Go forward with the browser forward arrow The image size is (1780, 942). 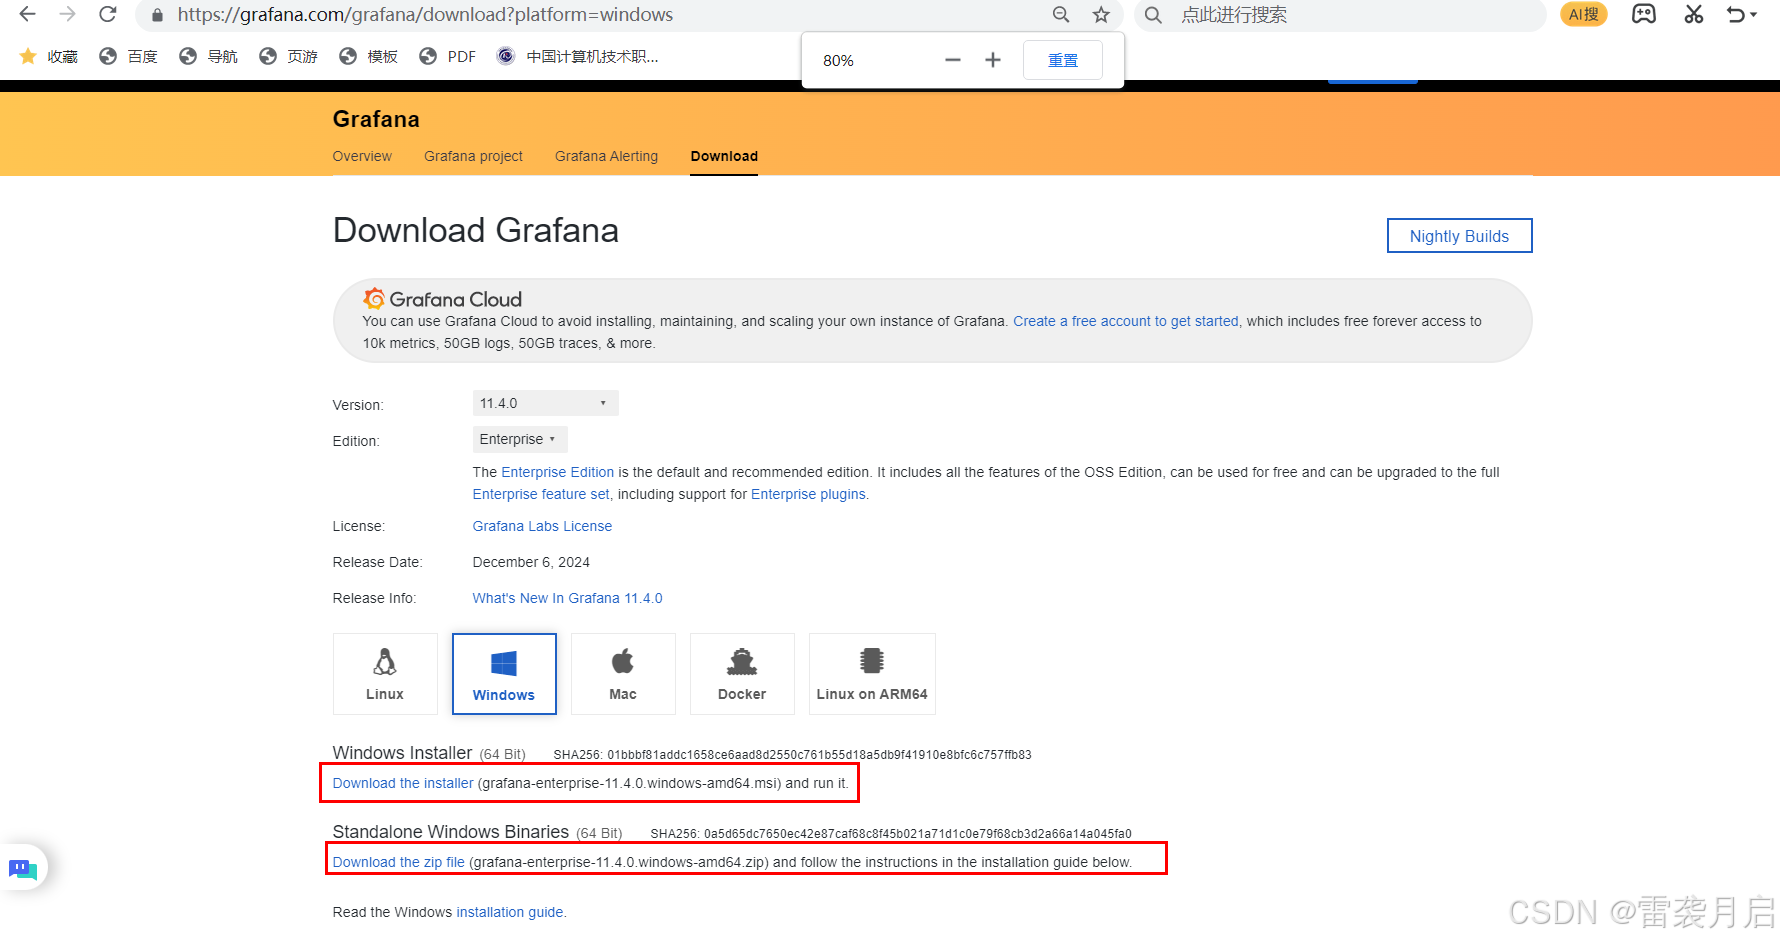[x=67, y=14]
